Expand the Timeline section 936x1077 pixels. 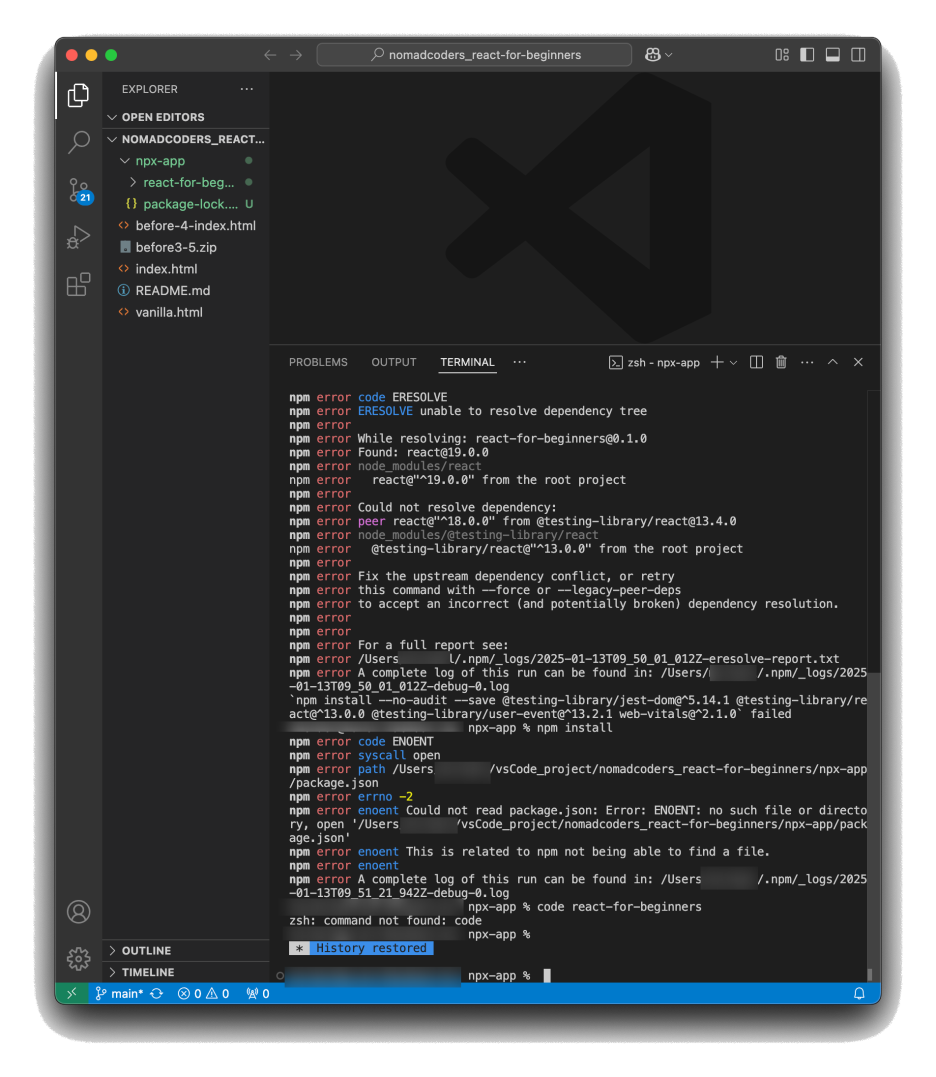coord(185,973)
